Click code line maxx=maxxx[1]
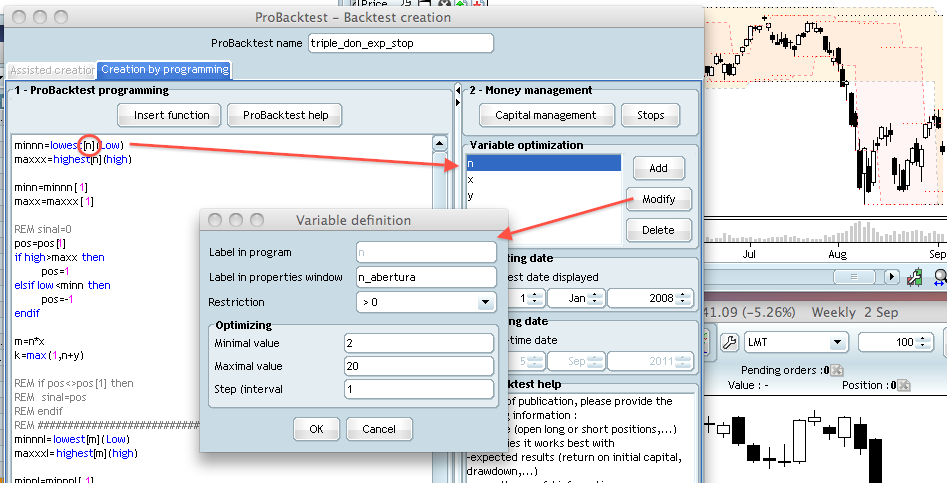Image resolution: width=947 pixels, height=483 pixels. tap(54, 201)
